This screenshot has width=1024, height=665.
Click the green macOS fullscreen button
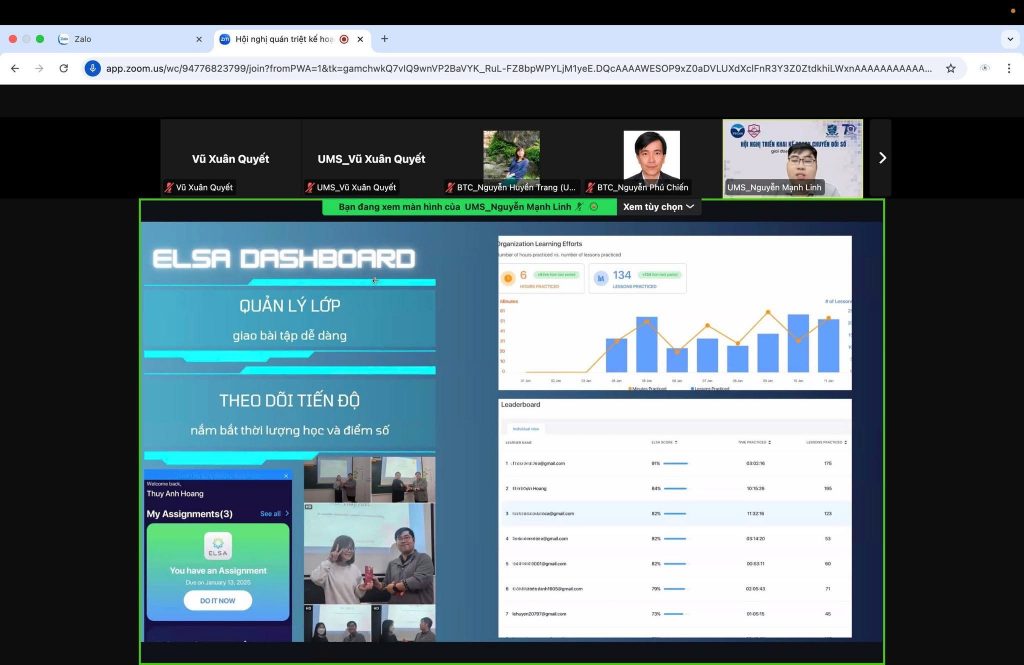tap(40, 39)
